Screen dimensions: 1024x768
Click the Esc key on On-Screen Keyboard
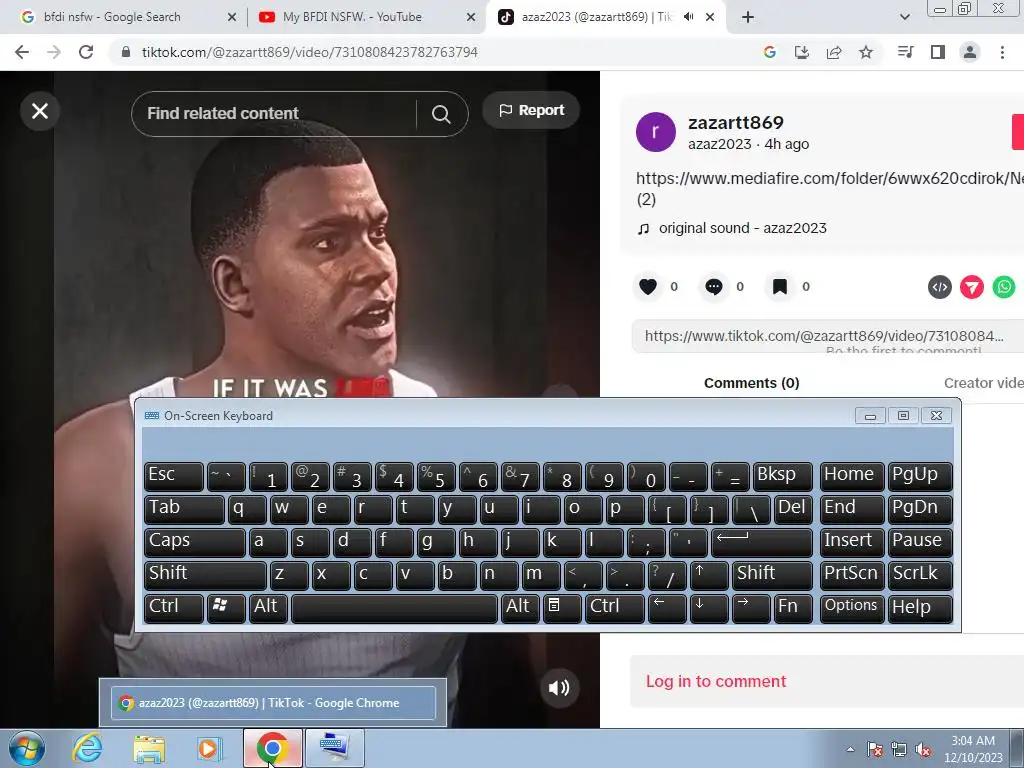(173, 476)
